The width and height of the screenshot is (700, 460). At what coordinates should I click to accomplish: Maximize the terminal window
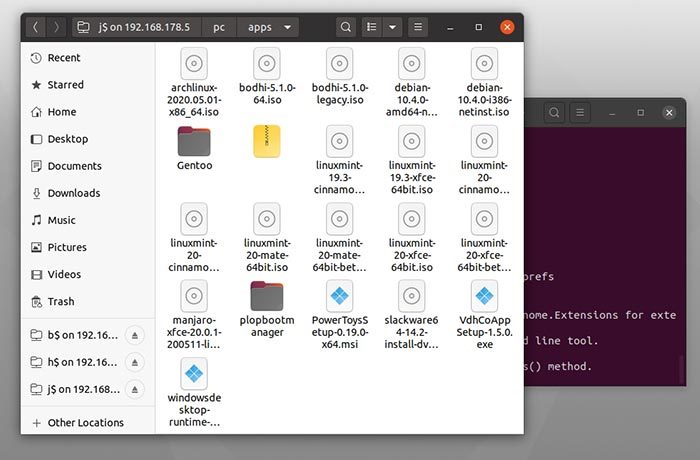point(641,113)
